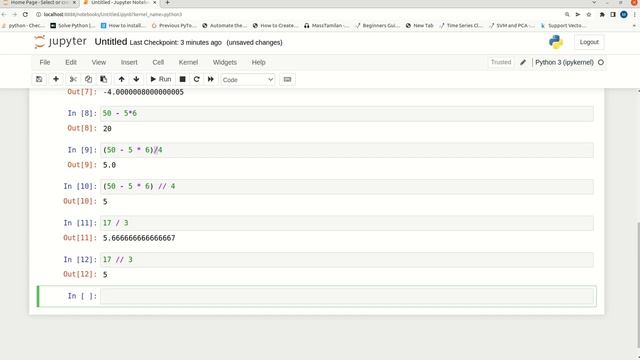Viewport: 640px width, 360px height.
Task: Open the Automate the... bookmark
Action: click(x=224, y=25)
